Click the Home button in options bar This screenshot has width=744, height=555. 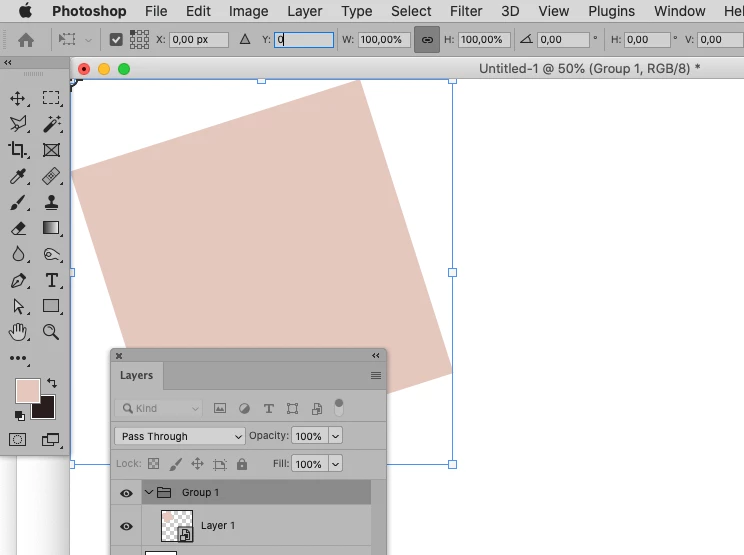pos(26,40)
